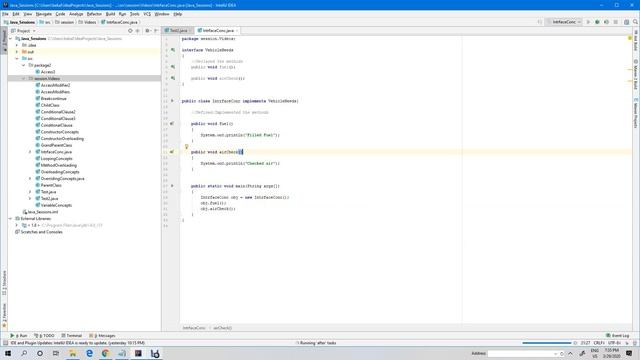Click the Build project hammer icon
640x360 pixels.
tap(540, 22)
